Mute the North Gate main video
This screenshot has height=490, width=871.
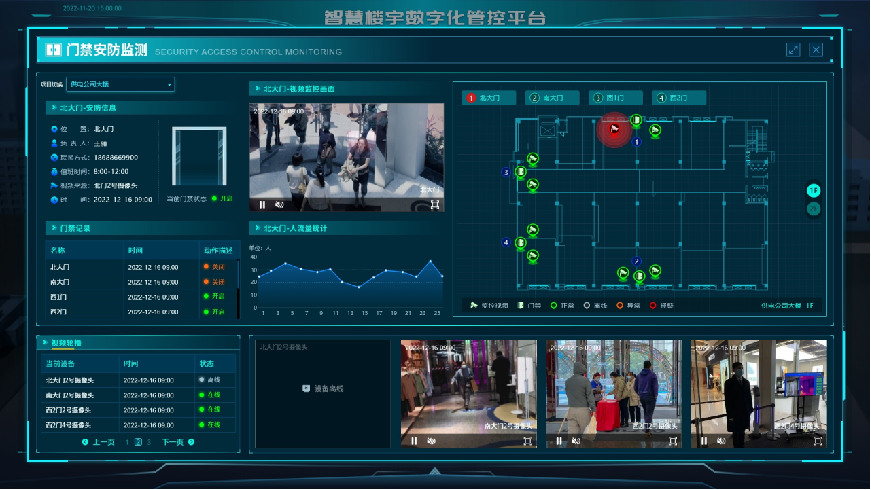click(x=279, y=204)
